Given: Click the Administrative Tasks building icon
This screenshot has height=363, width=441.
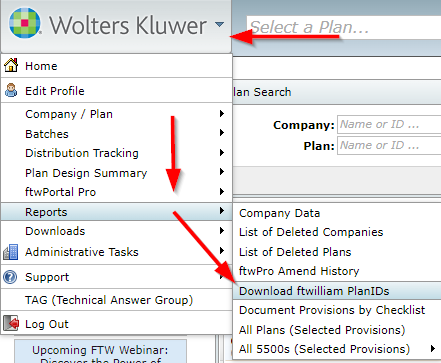Looking at the screenshot, I should [x=11, y=252].
